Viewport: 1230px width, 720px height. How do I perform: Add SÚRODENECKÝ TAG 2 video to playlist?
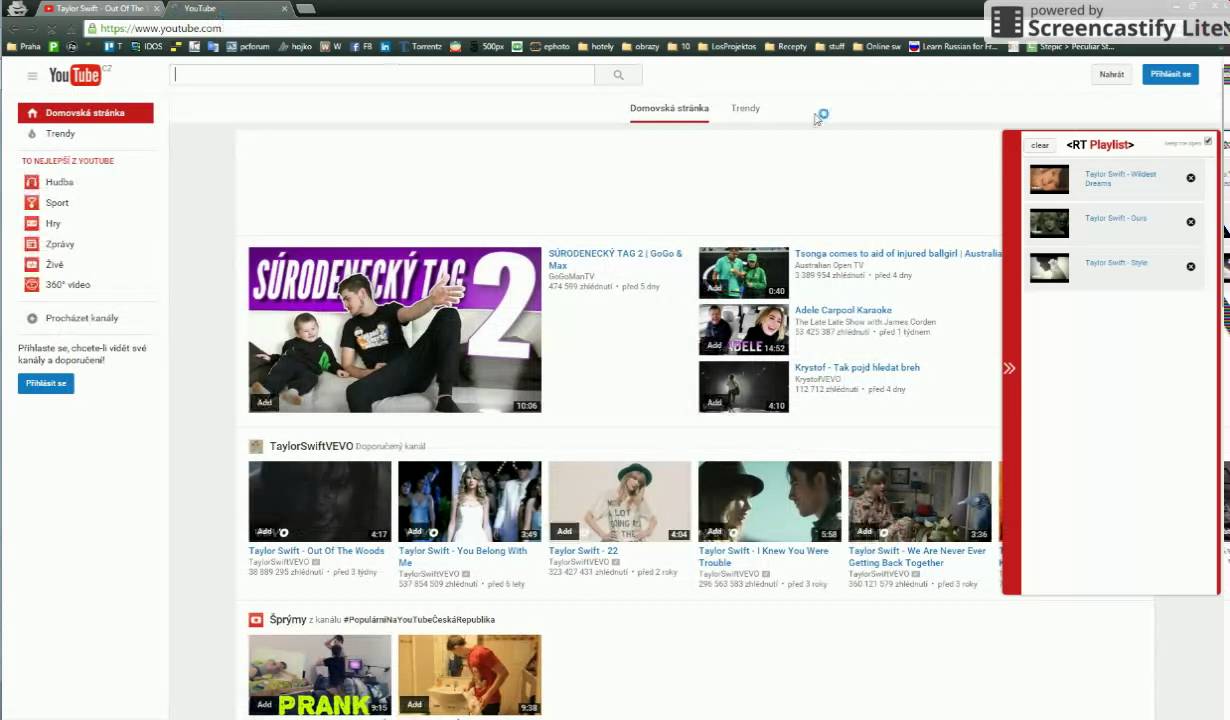tap(265, 402)
